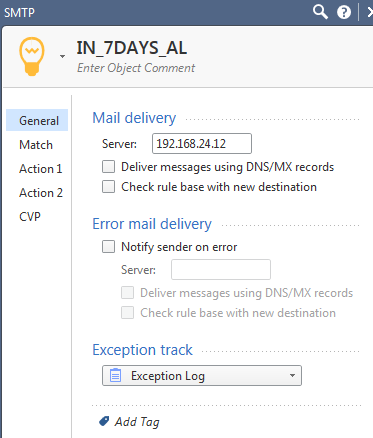Click the Exception track dropdown arrow
This screenshot has height=438, width=373.
292,375
